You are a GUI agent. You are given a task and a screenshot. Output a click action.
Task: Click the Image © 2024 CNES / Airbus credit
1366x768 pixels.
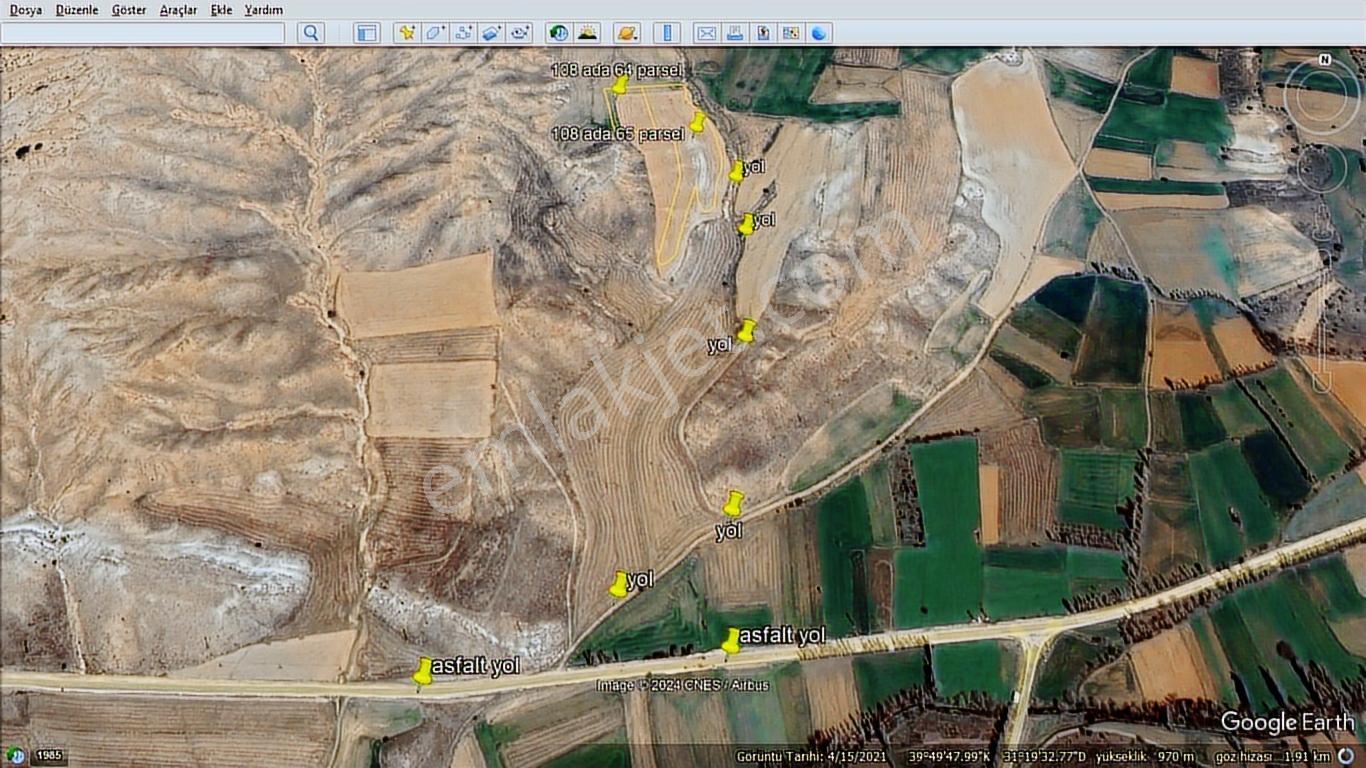pos(682,686)
